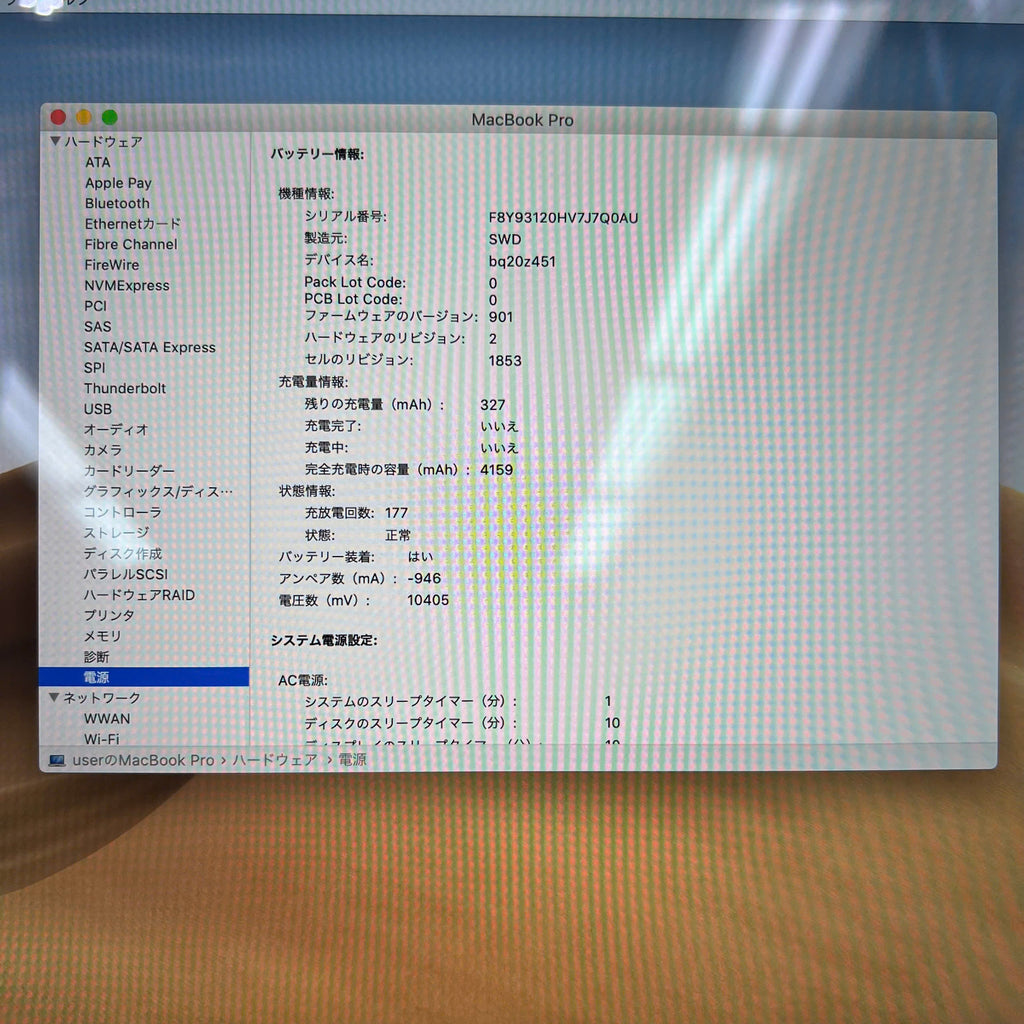Click the AC電源 label
The height and width of the screenshot is (1024, 1024).
coord(302,680)
